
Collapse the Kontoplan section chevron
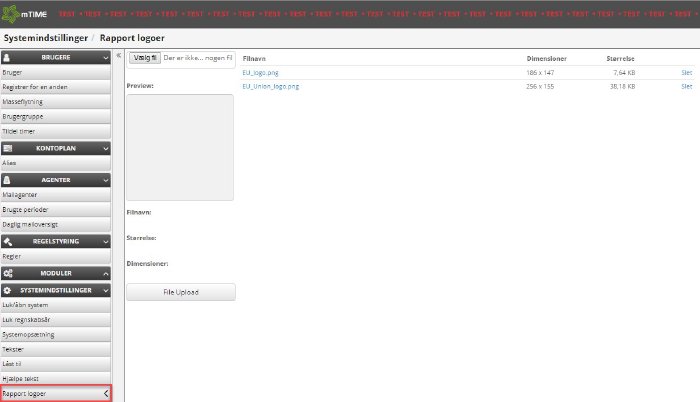point(105,147)
